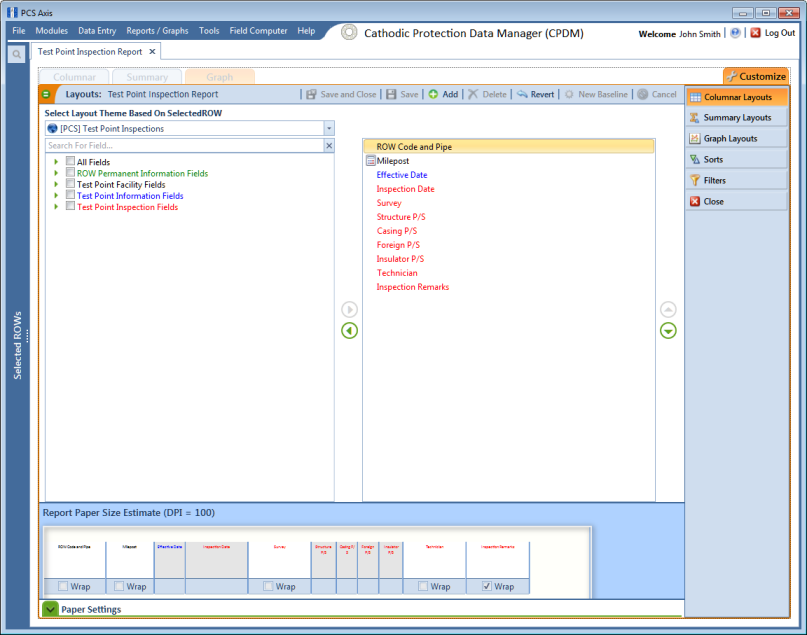Screen dimensions: 807x635
Task: Click the green collapse icon beside Layouts
Action: pyautogui.click(x=46, y=94)
